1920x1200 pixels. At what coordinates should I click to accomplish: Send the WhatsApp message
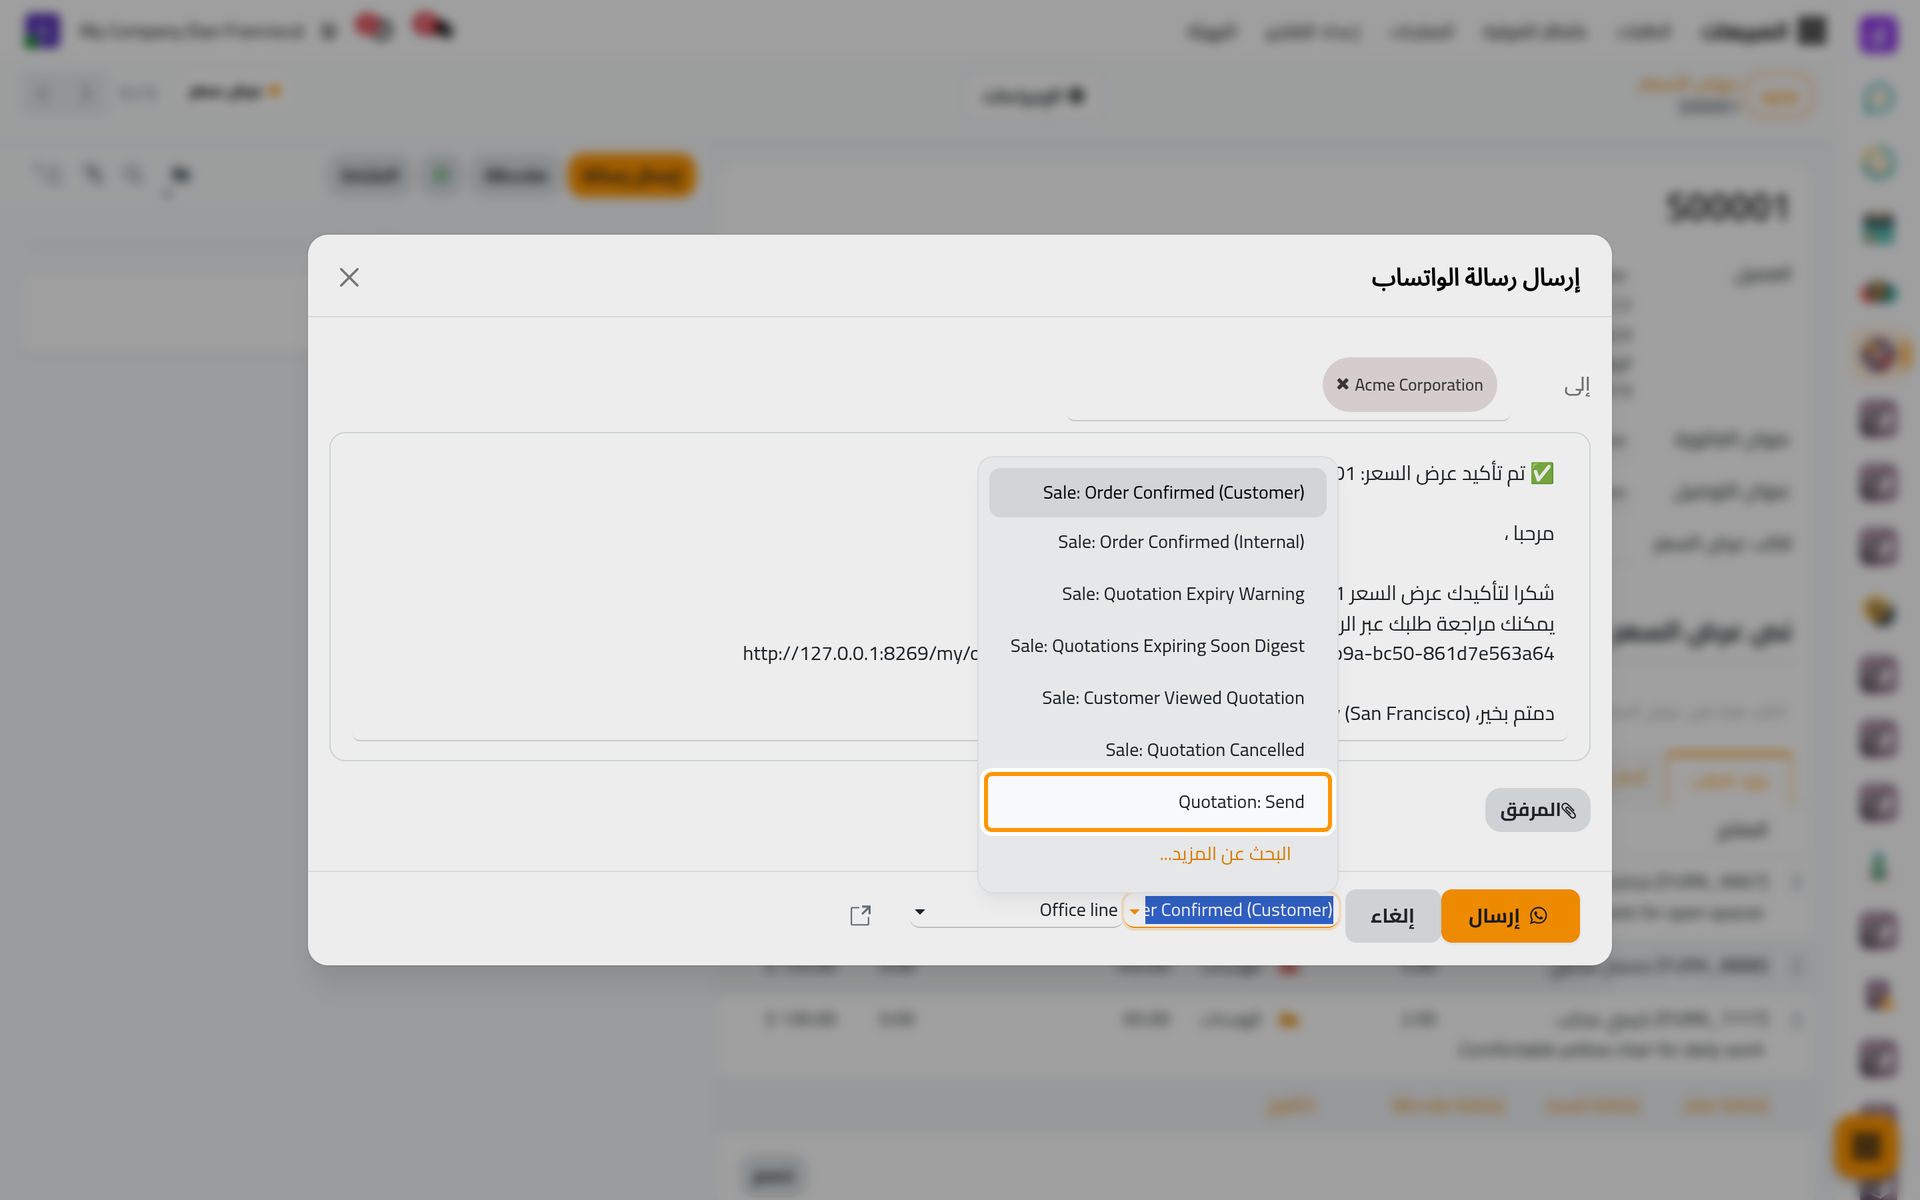click(x=1510, y=916)
